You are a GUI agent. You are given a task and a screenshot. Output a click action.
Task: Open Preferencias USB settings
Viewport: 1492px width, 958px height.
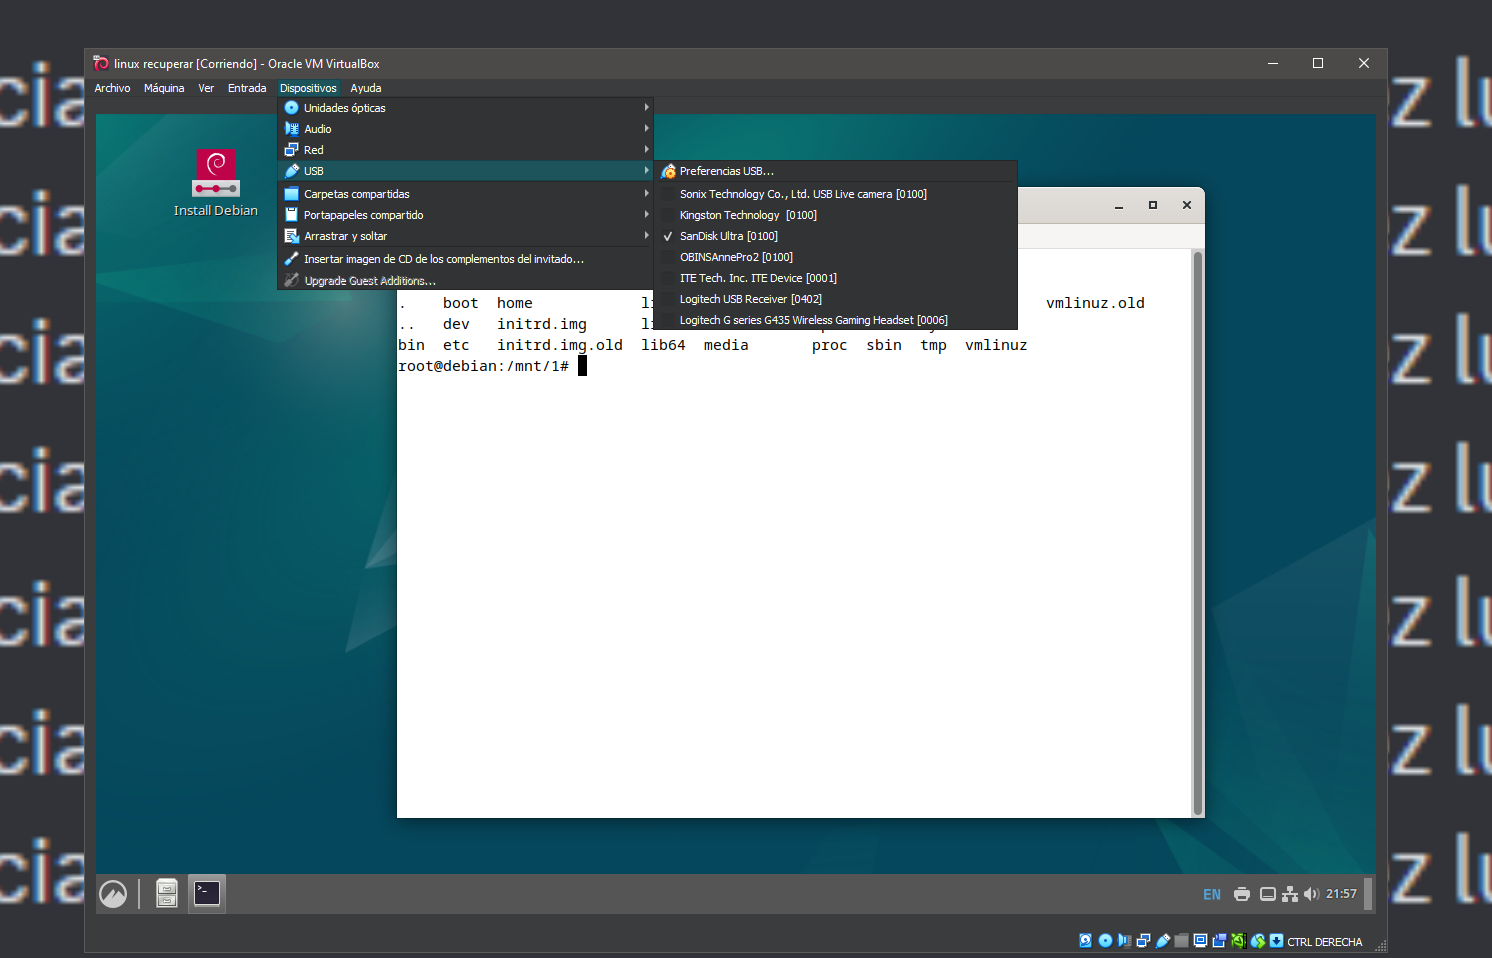(x=726, y=171)
